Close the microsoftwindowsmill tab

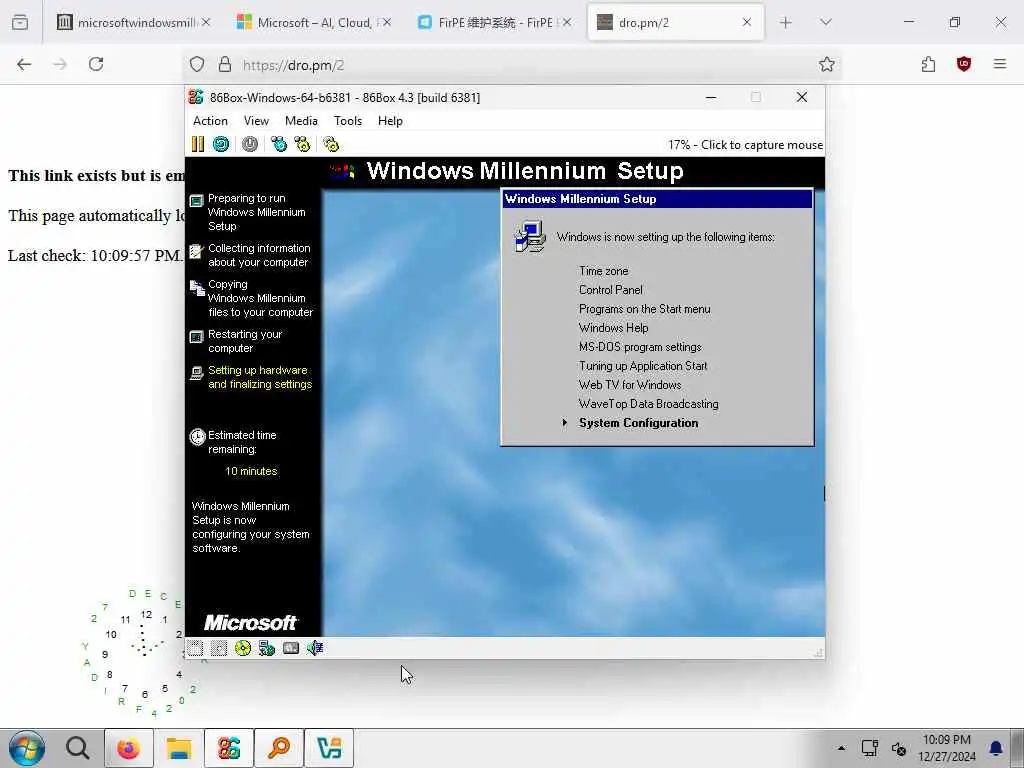coord(206,22)
